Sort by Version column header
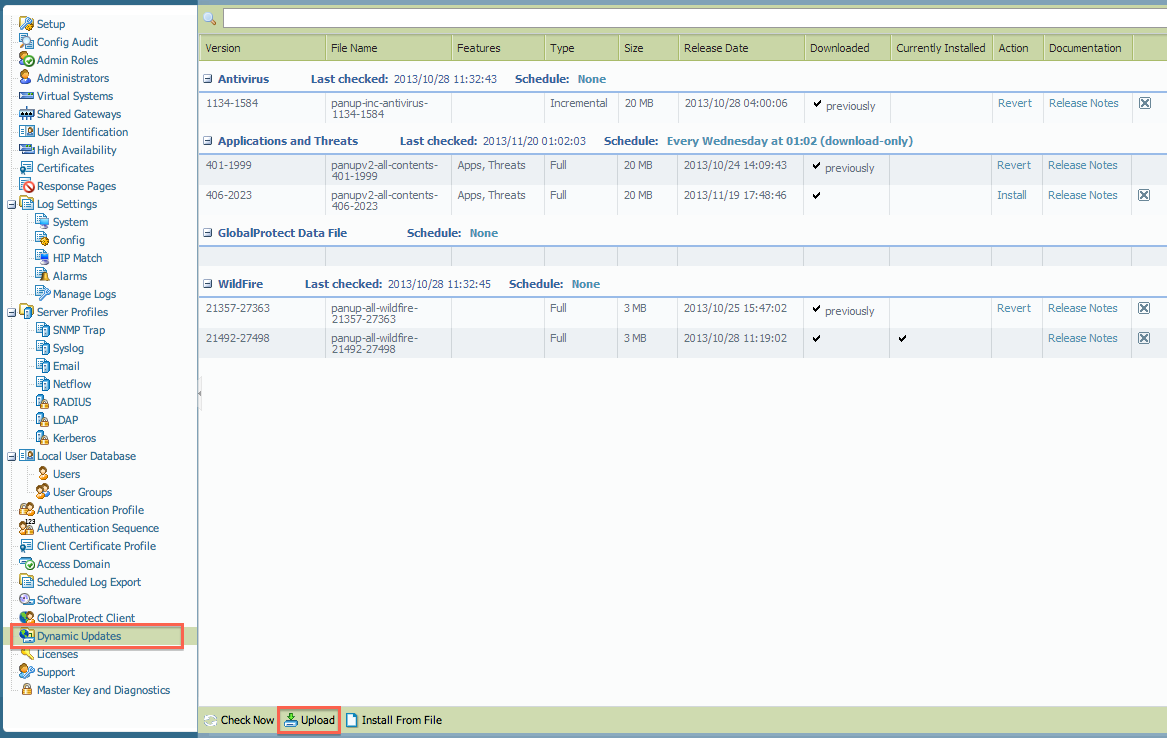The height and width of the screenshot is (738, 1167). (262, 48)
